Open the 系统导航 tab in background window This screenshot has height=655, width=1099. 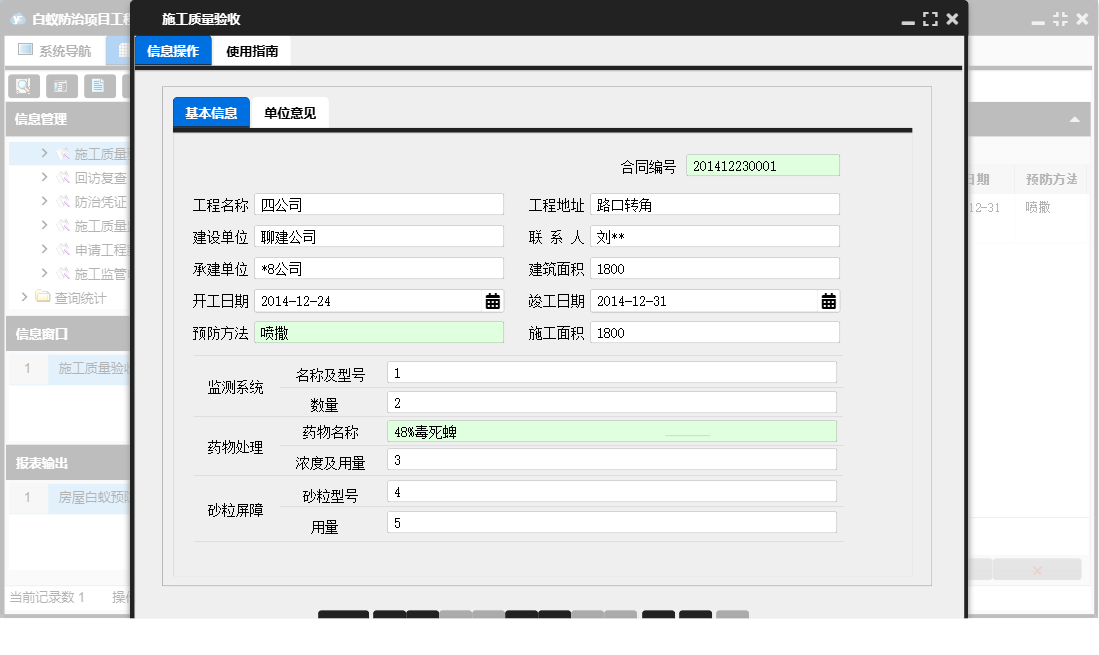point(55,50)
